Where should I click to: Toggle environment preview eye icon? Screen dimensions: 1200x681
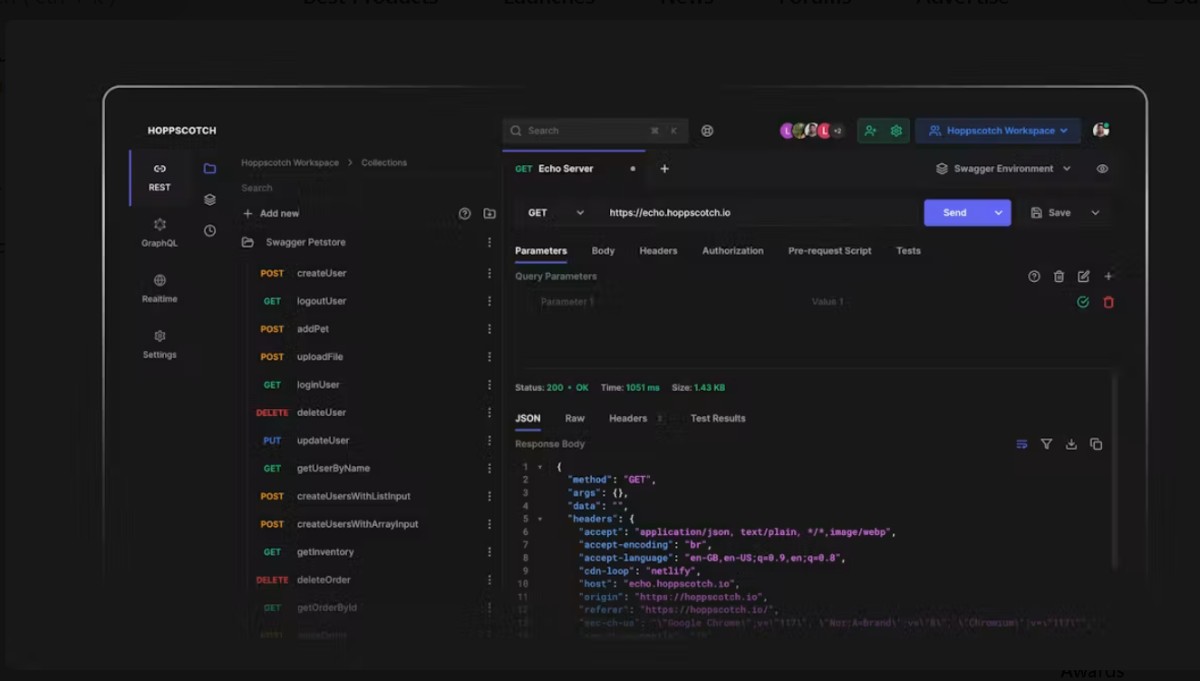pos(1102,169)
